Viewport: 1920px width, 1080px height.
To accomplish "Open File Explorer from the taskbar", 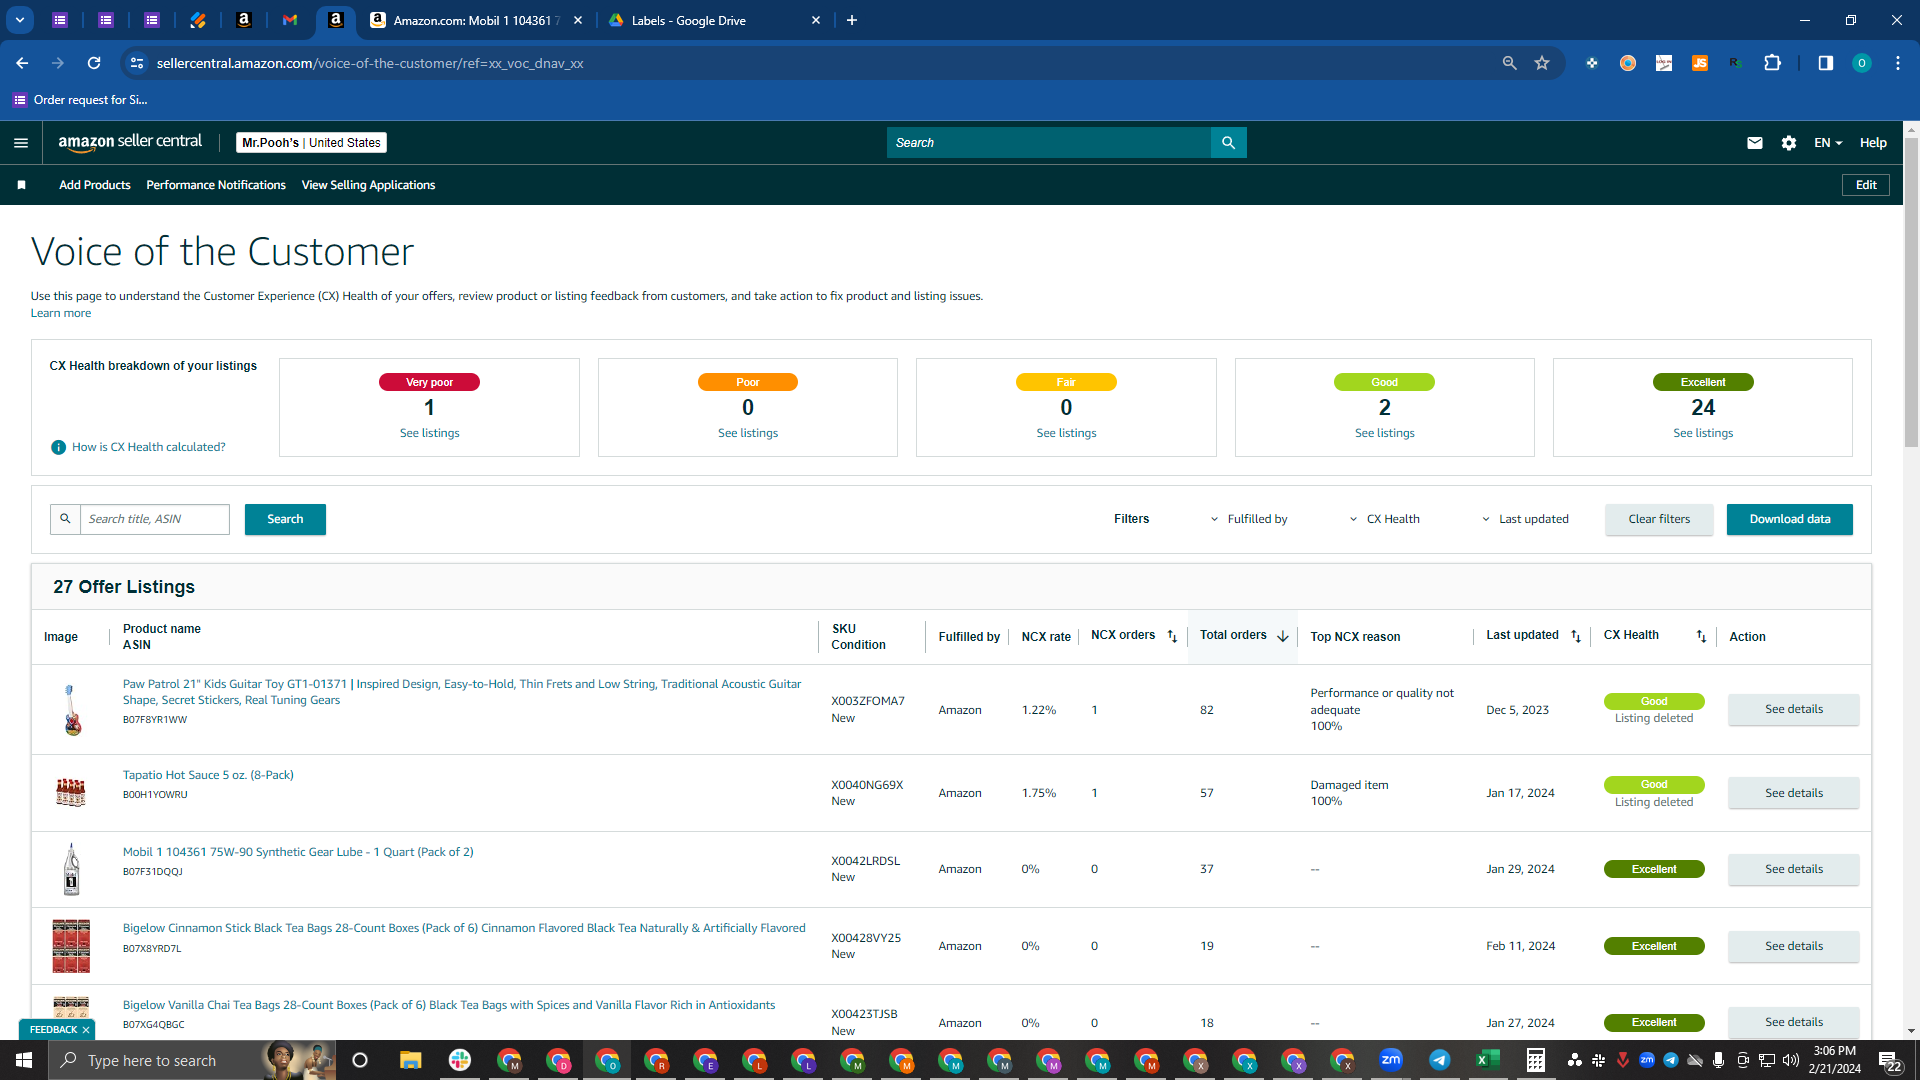I will coord(410,1060).
